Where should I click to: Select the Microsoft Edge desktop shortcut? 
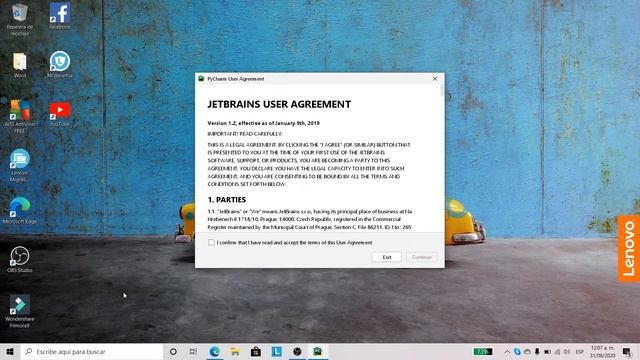20,211
